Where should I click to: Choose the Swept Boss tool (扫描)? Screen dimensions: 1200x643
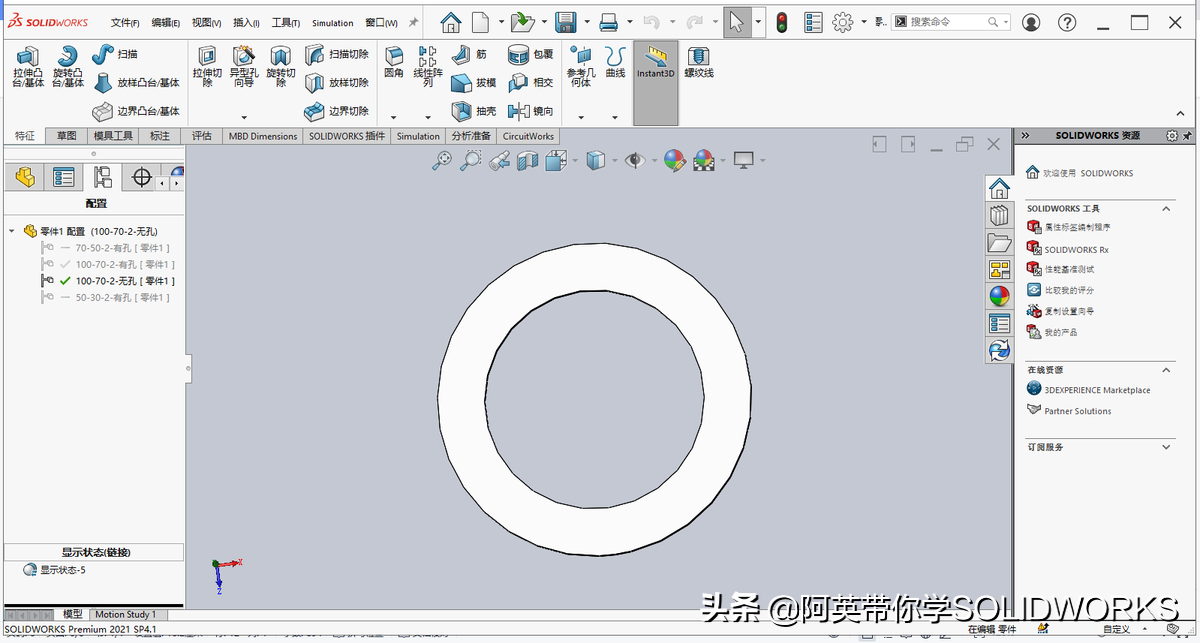pos(115,54)
